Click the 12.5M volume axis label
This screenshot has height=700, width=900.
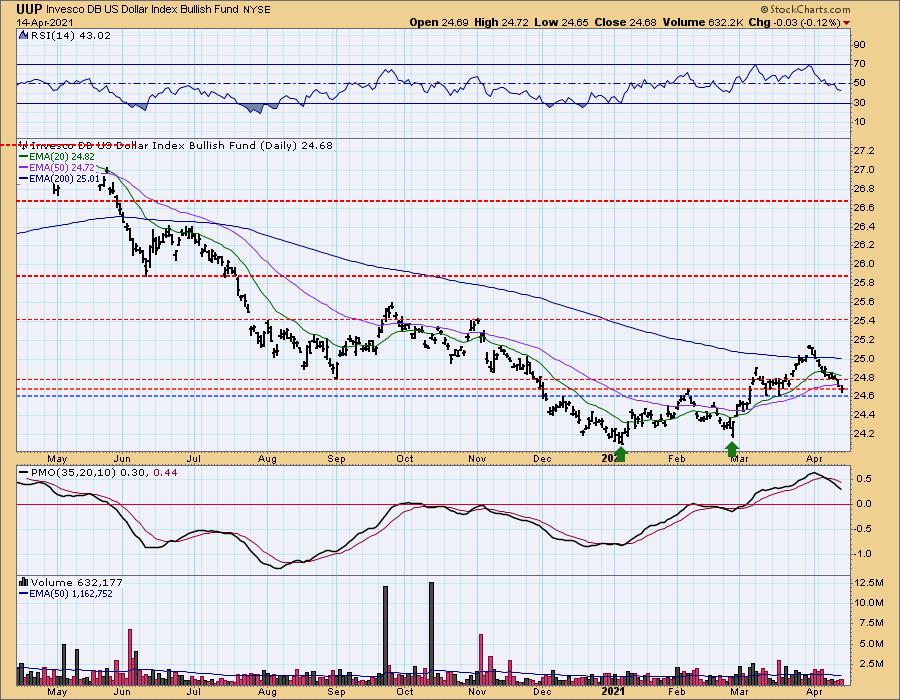pos(869,582)
